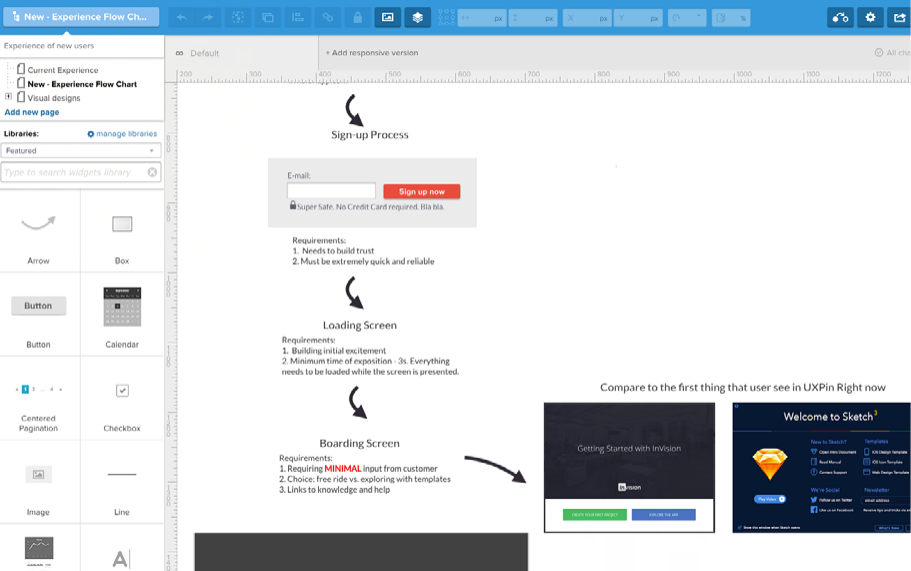Select the 'Loading Screen' heading text
The width and height of the screenshot is (911, 571).
coord(360,325)
